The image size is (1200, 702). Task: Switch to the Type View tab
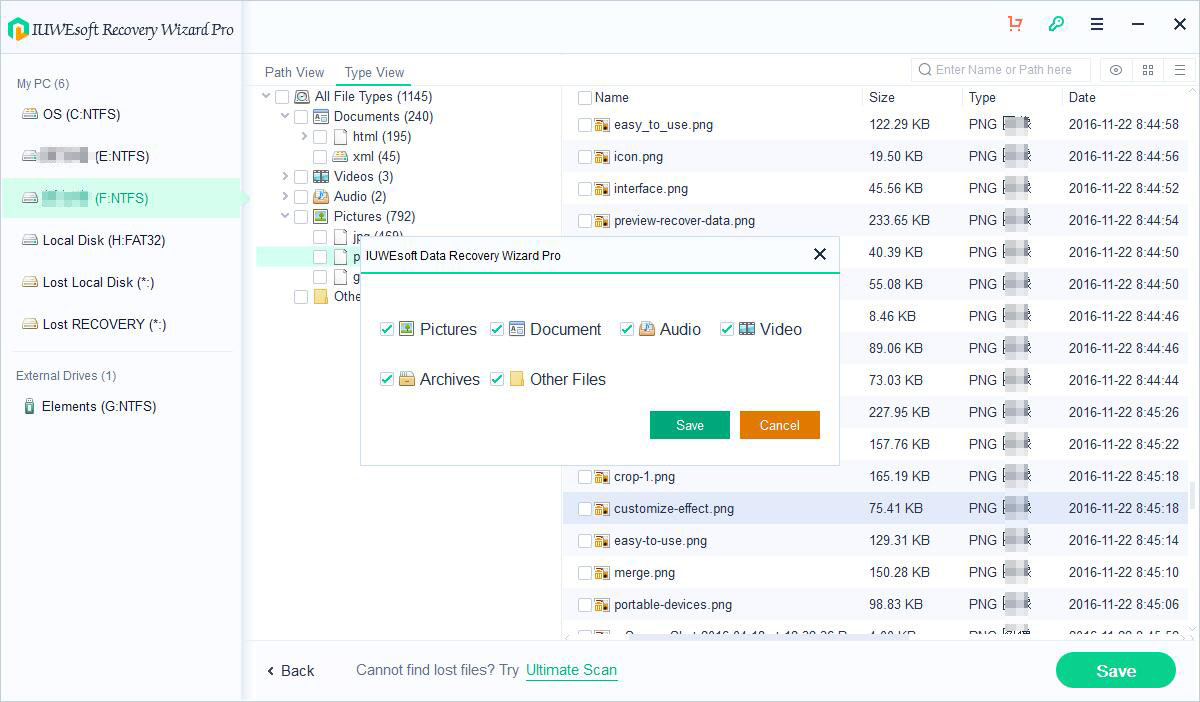coord(374,72)
